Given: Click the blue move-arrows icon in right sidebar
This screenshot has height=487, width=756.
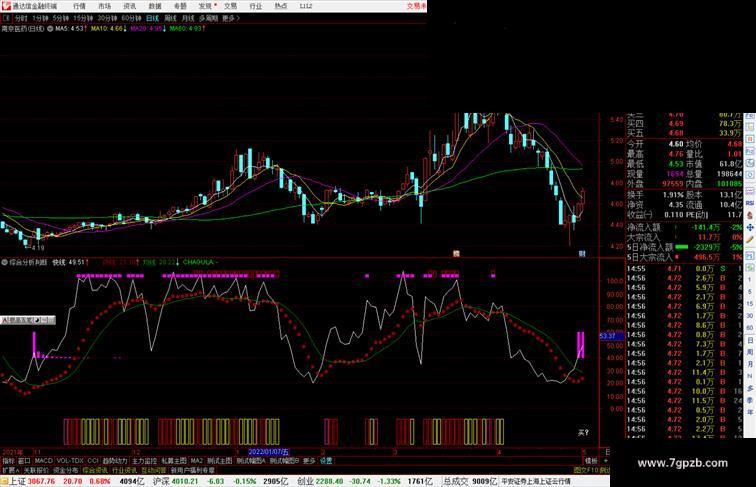Looking at the screenshot, I should pos(750,227).
